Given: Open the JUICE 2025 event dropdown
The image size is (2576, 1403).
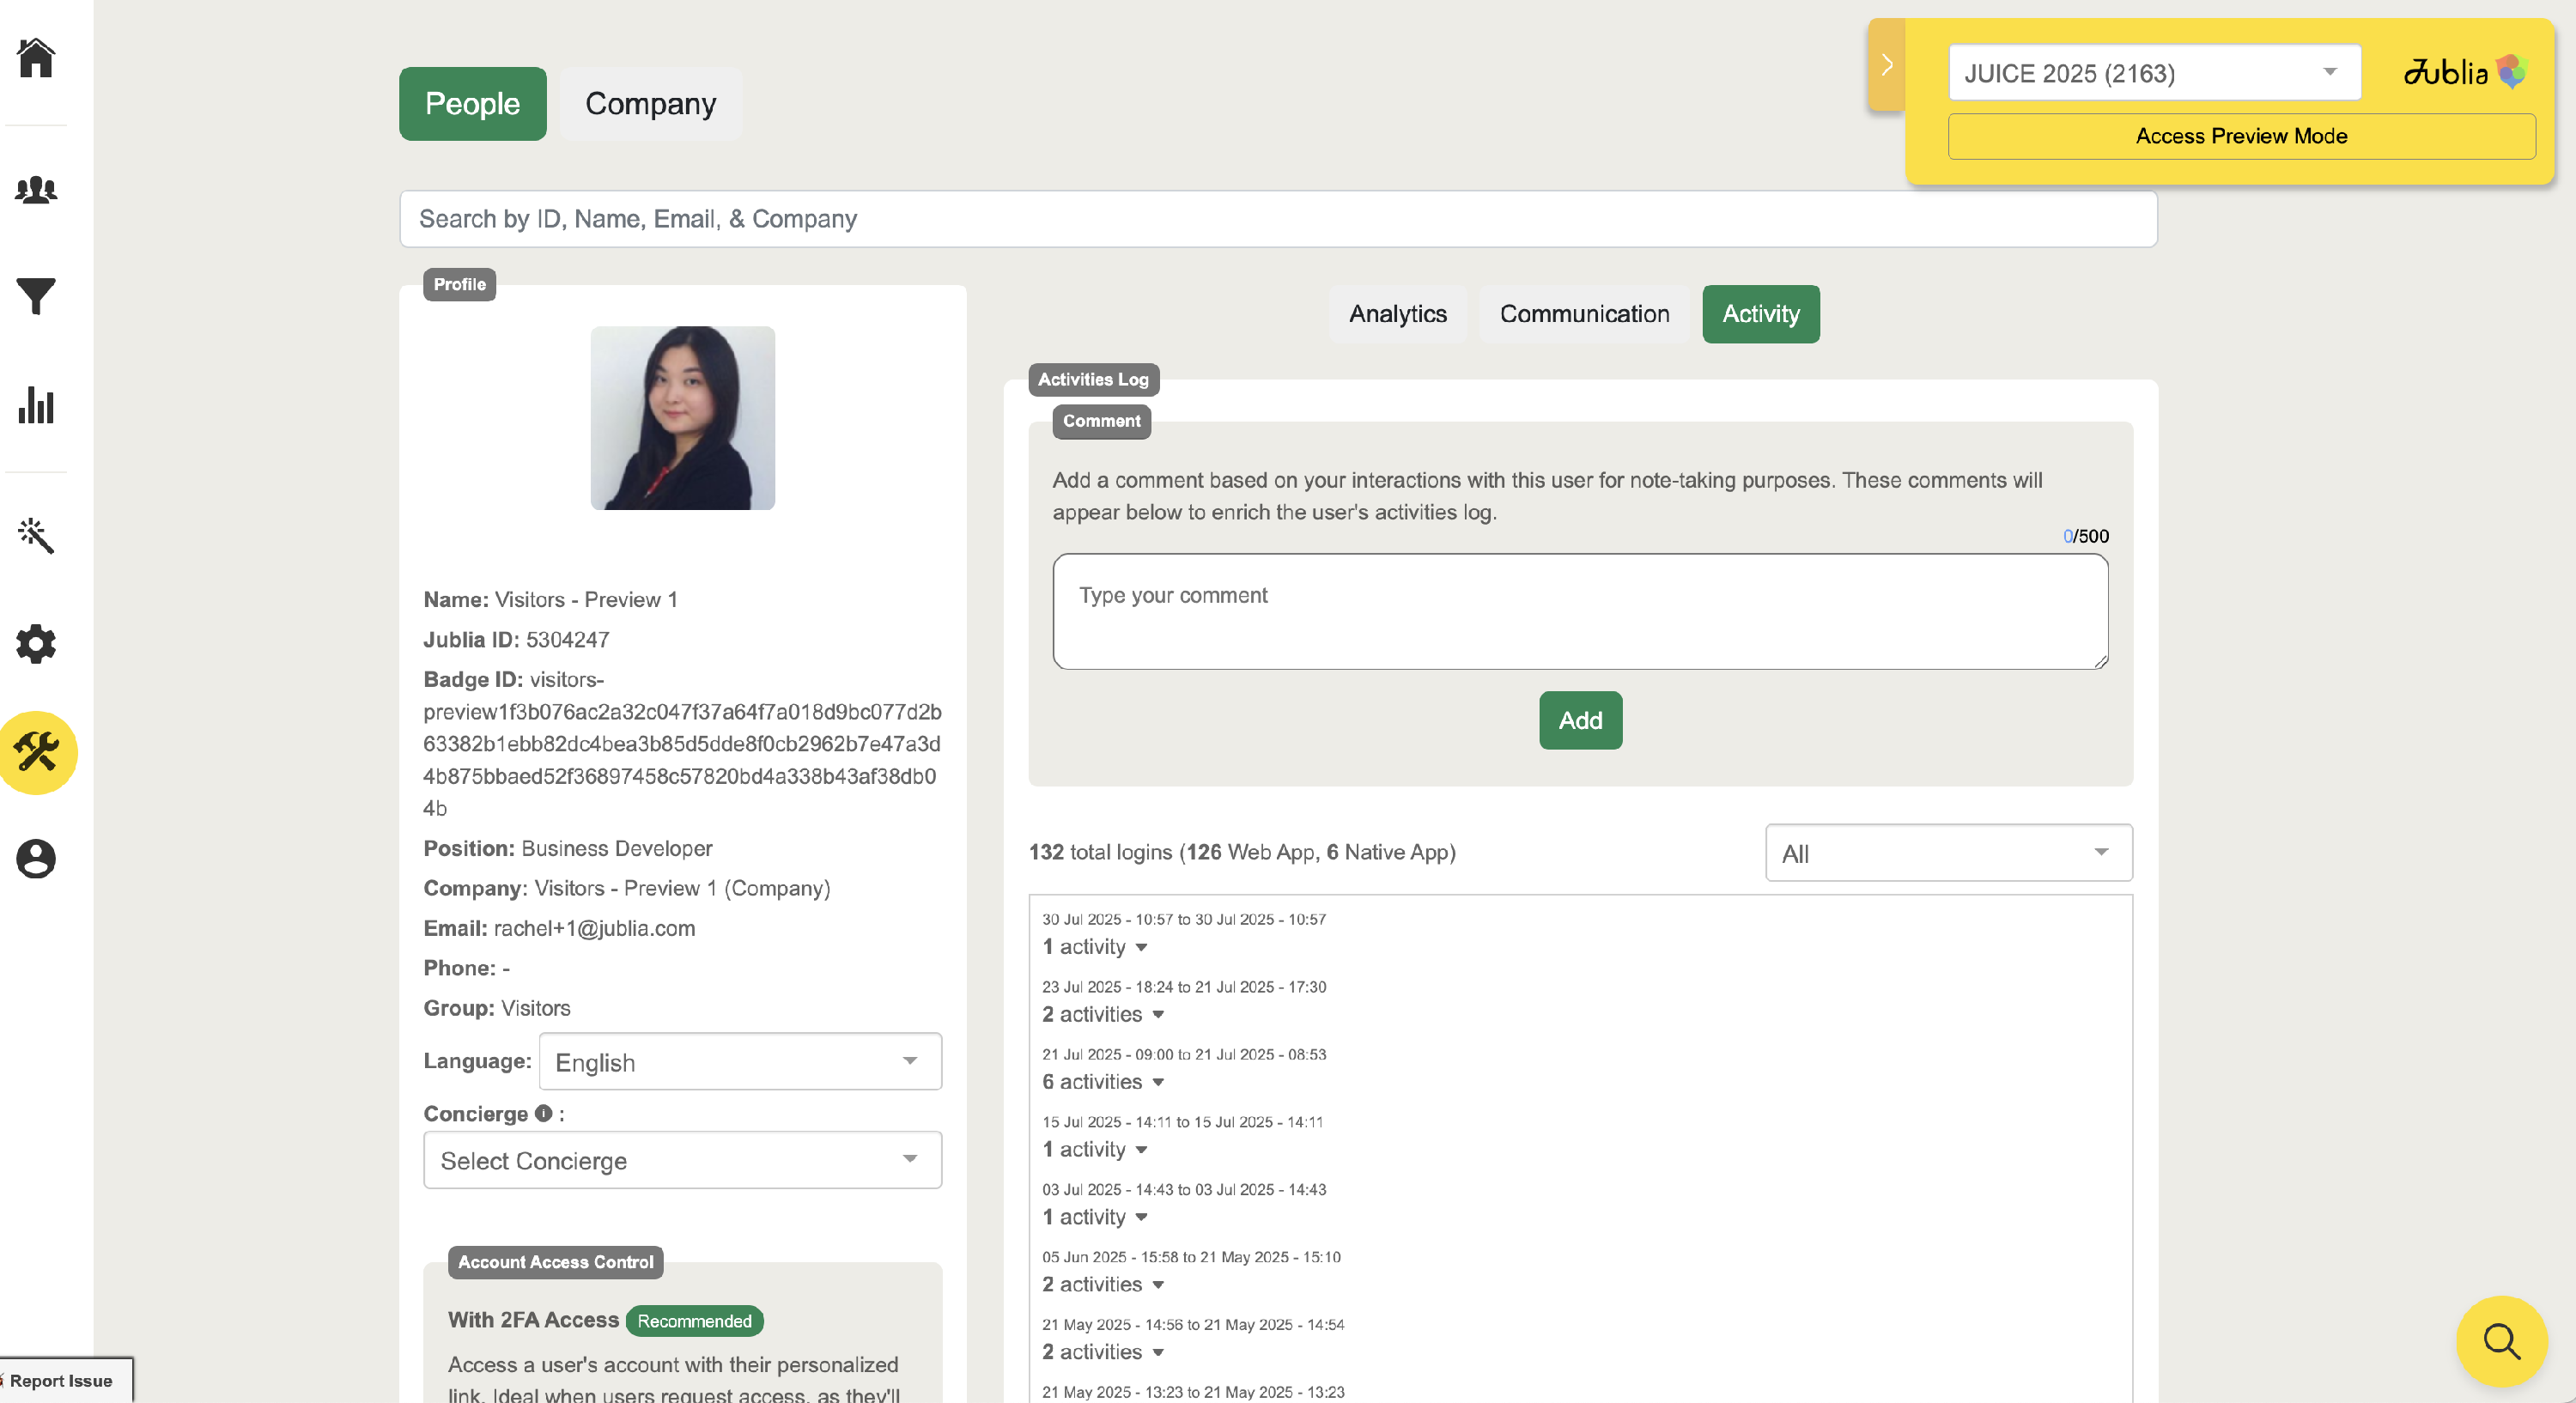Looking at the screenshot, I should click(x=2153, y=73).
